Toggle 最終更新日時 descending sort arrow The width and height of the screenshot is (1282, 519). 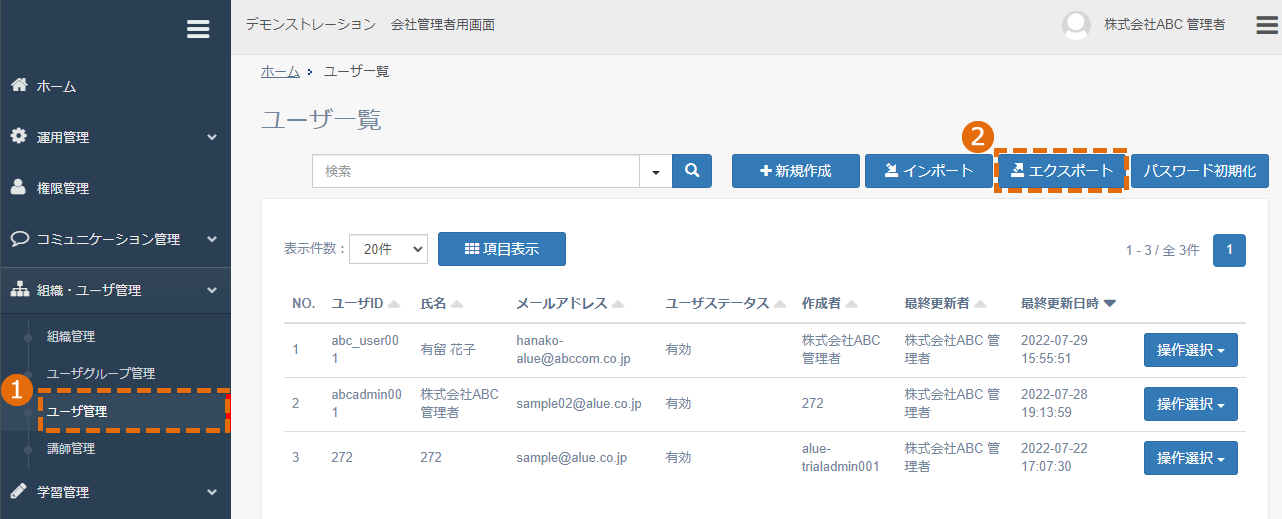[1110, 304]
